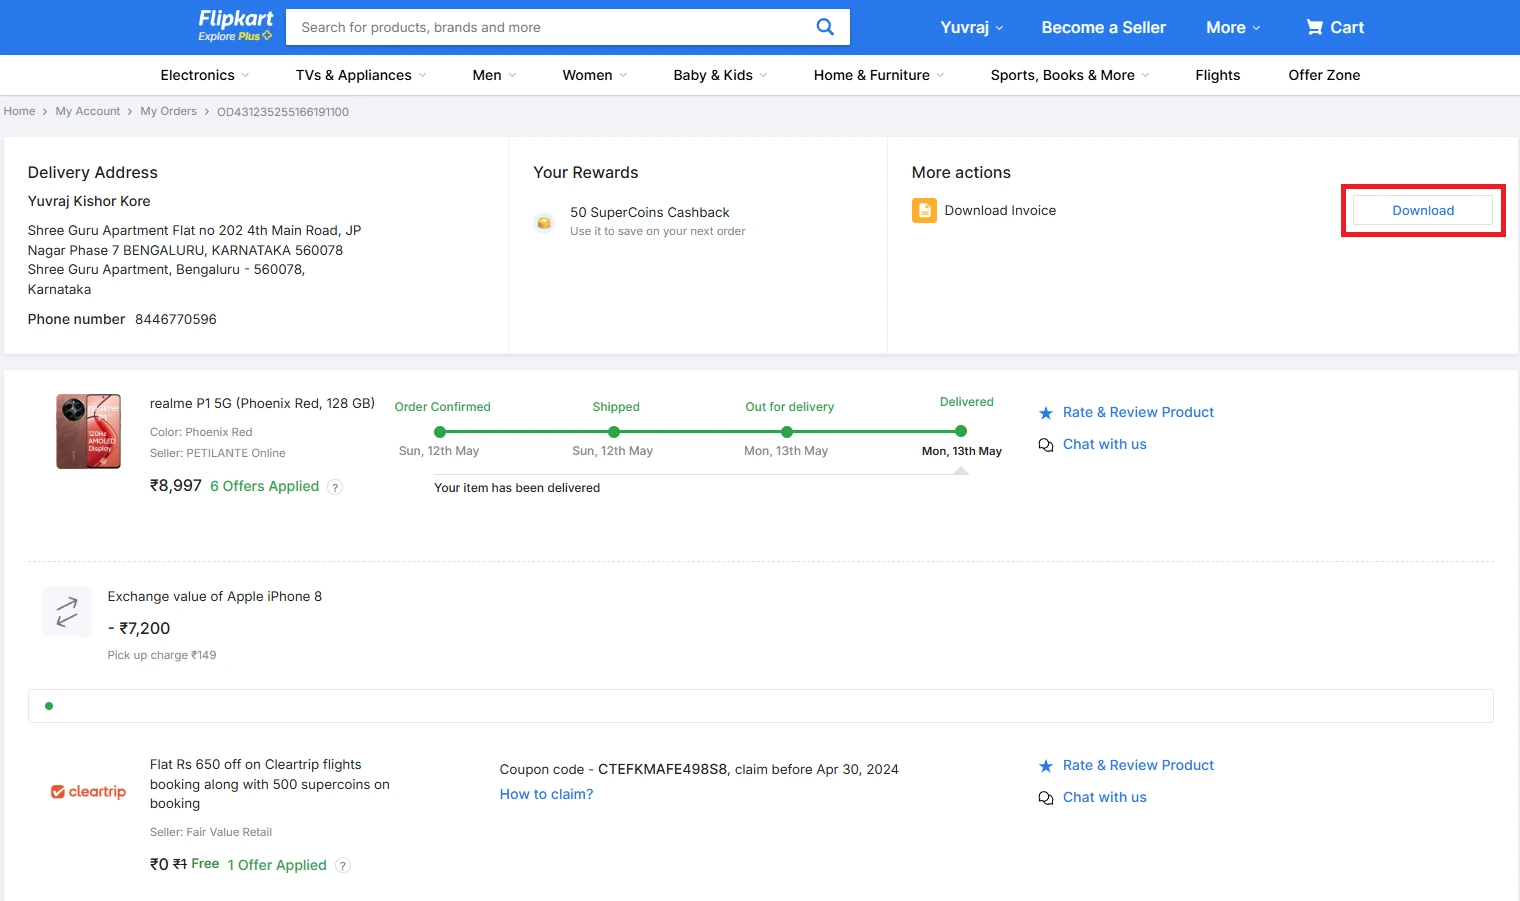This screenshot has width=1520, height=901.
Task: Click 1 Offer Applied text
Action: pyautogui.click(x=277, y=865)
